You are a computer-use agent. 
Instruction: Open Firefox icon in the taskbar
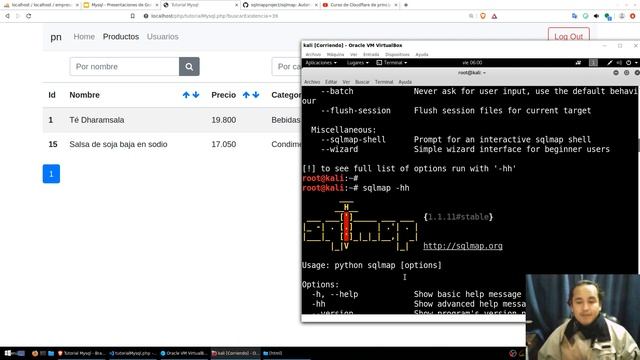[x=35, y=353]
